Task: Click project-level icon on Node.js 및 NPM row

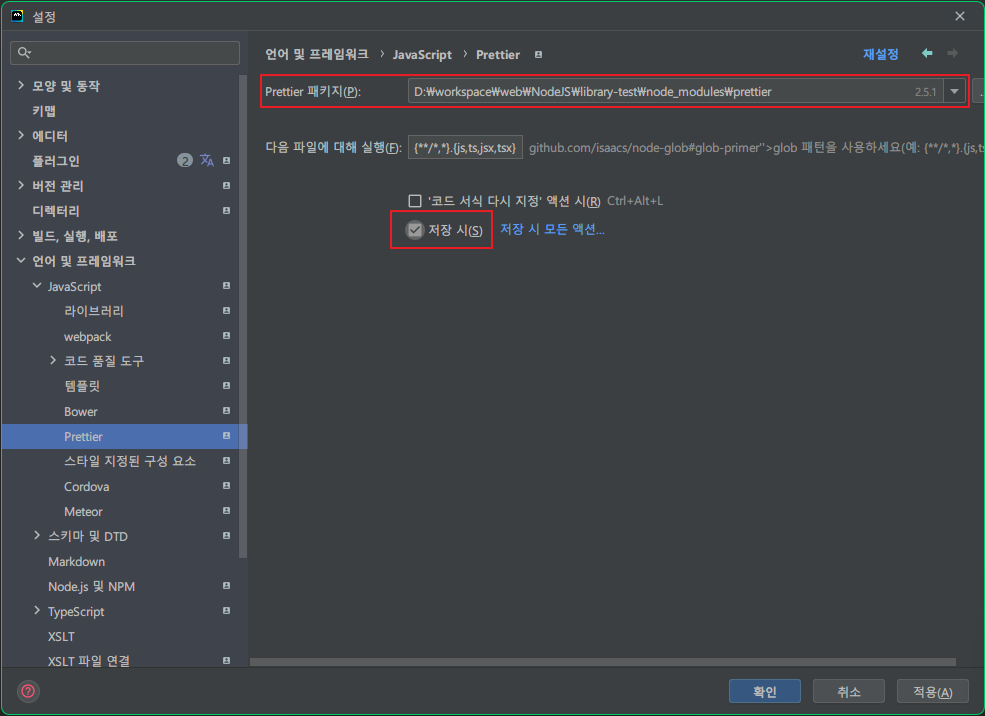Action: click(x=226, y=586)
